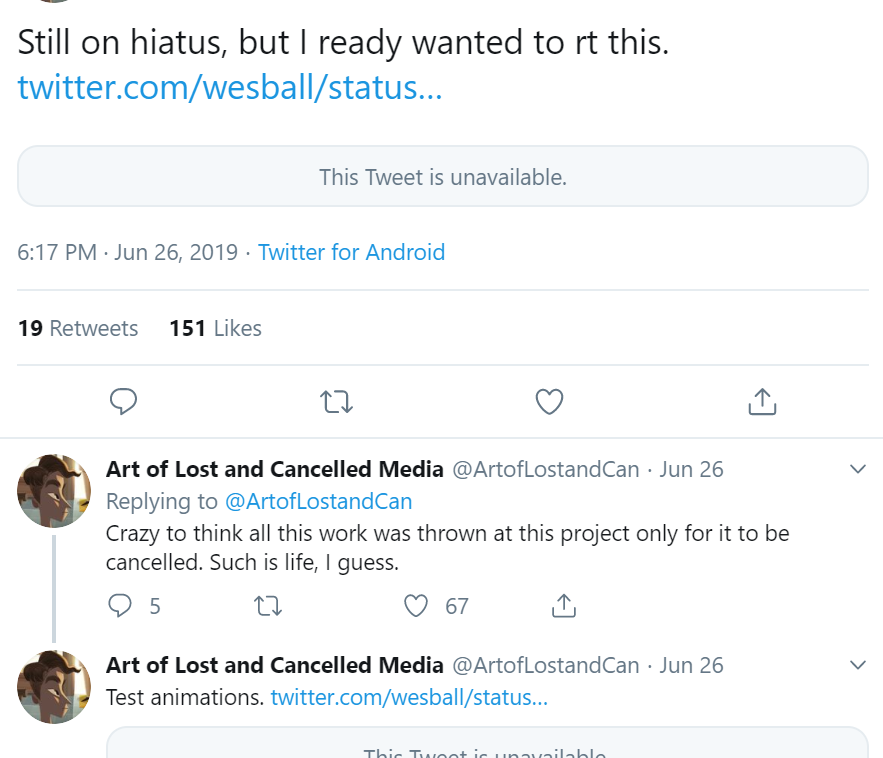Click the 'This Tweet is unavailable' quoted box
Image resolution: width=883 pixels, height=758 pixels.
(443, 176)
